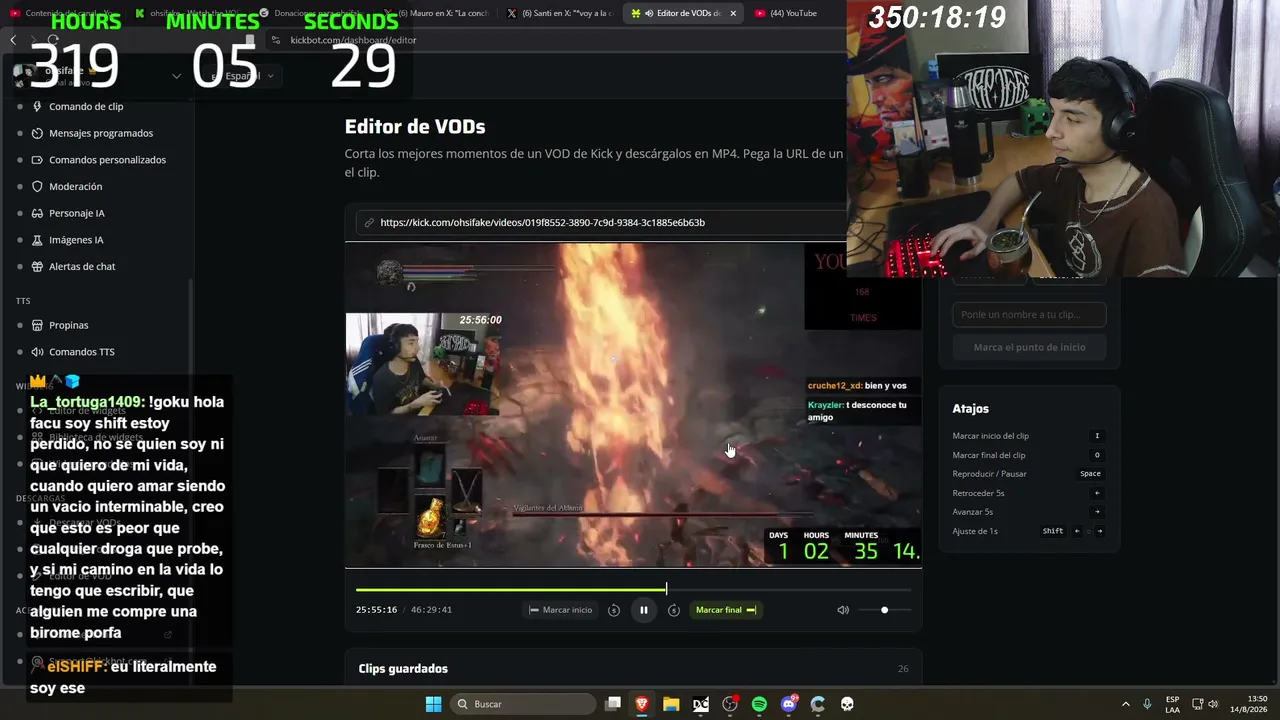Click the Marcar final button
This screenshot has height=720, width=1280.
click(x=726, y=610)
